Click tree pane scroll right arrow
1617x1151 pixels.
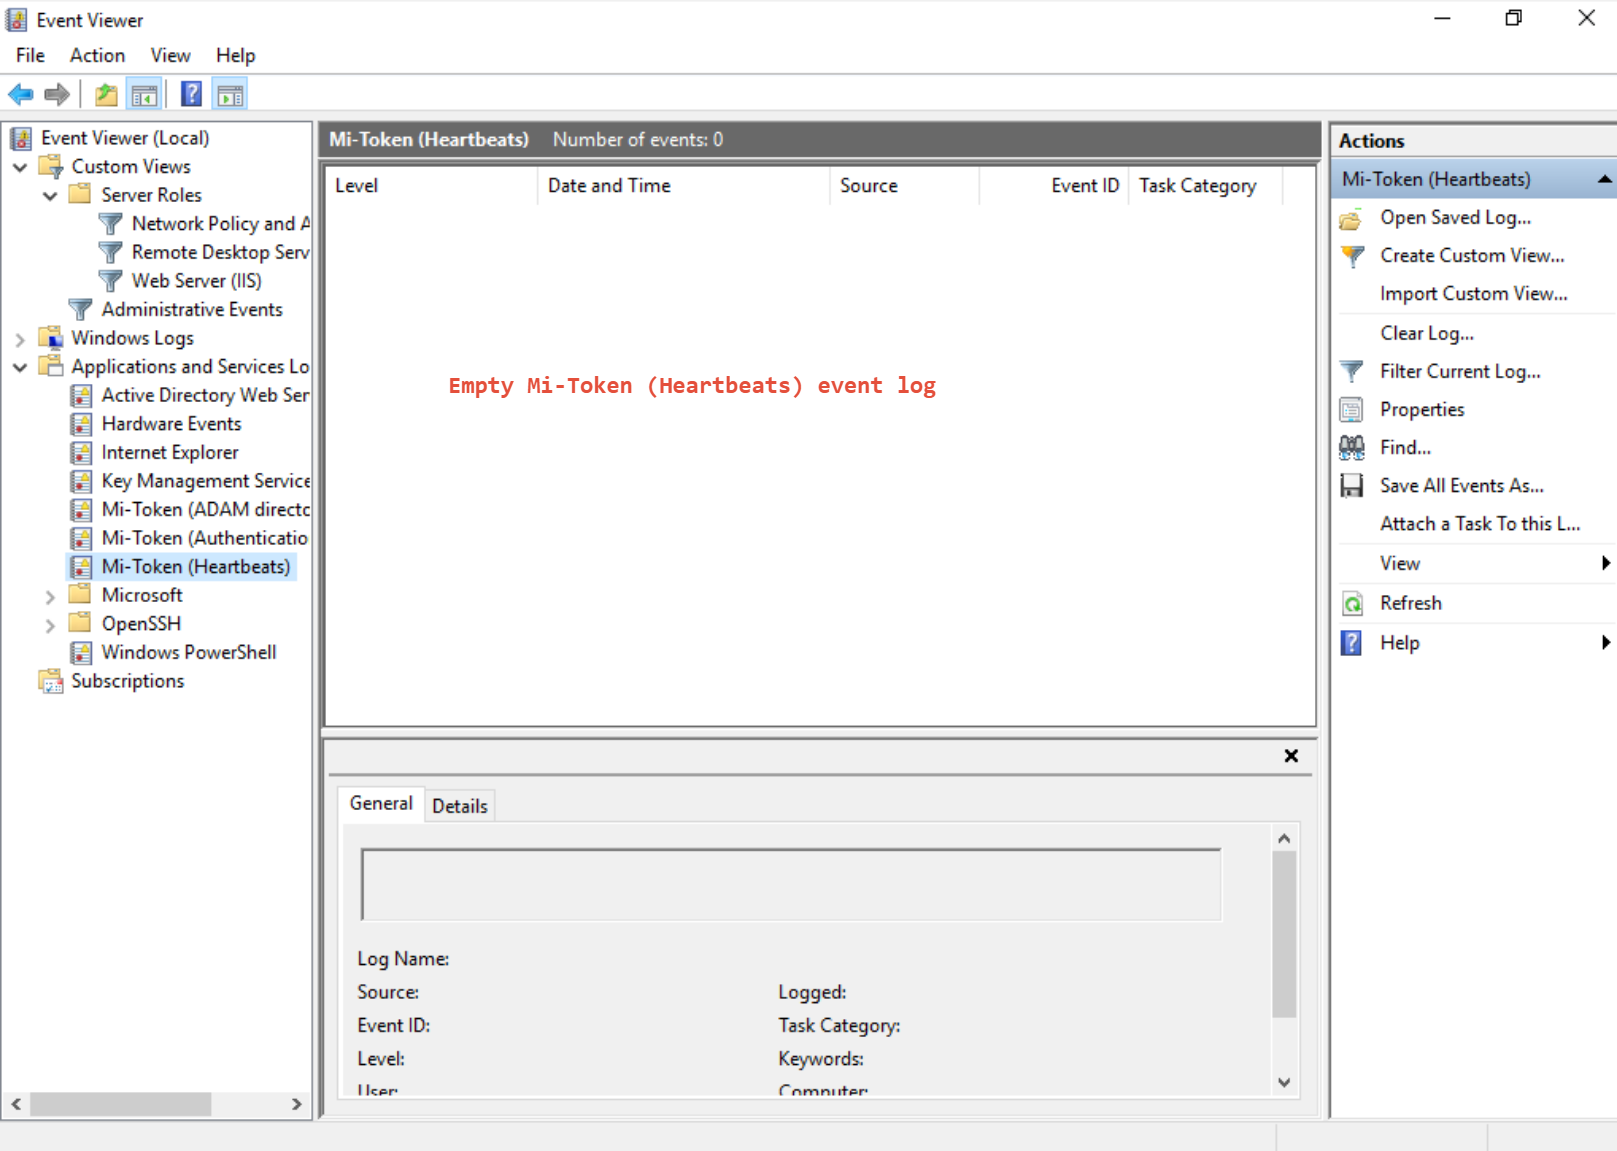[296, 1105]
